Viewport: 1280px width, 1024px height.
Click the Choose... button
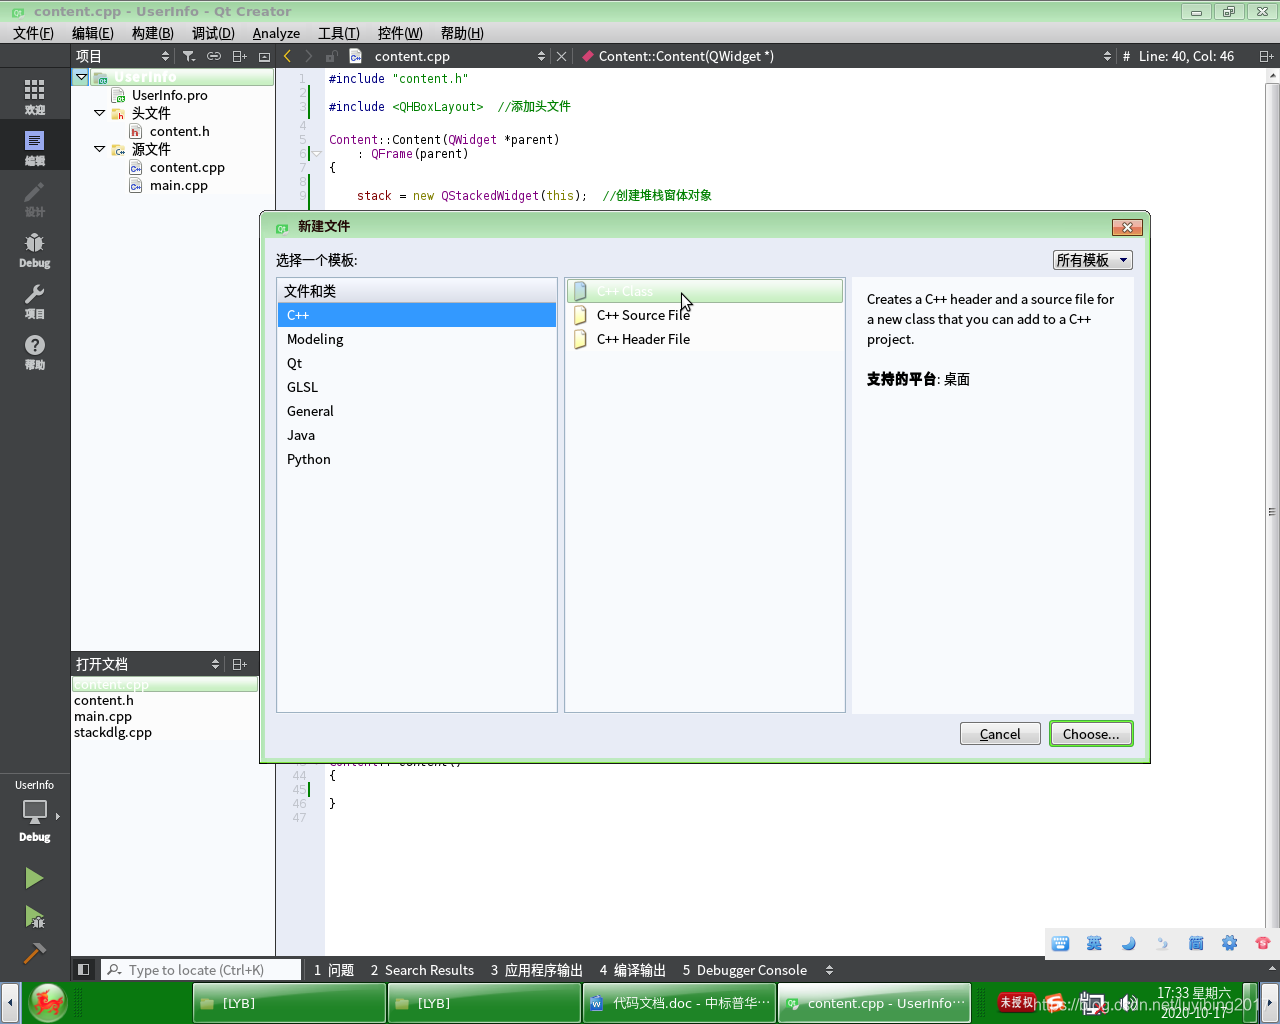coord(1091,734)
